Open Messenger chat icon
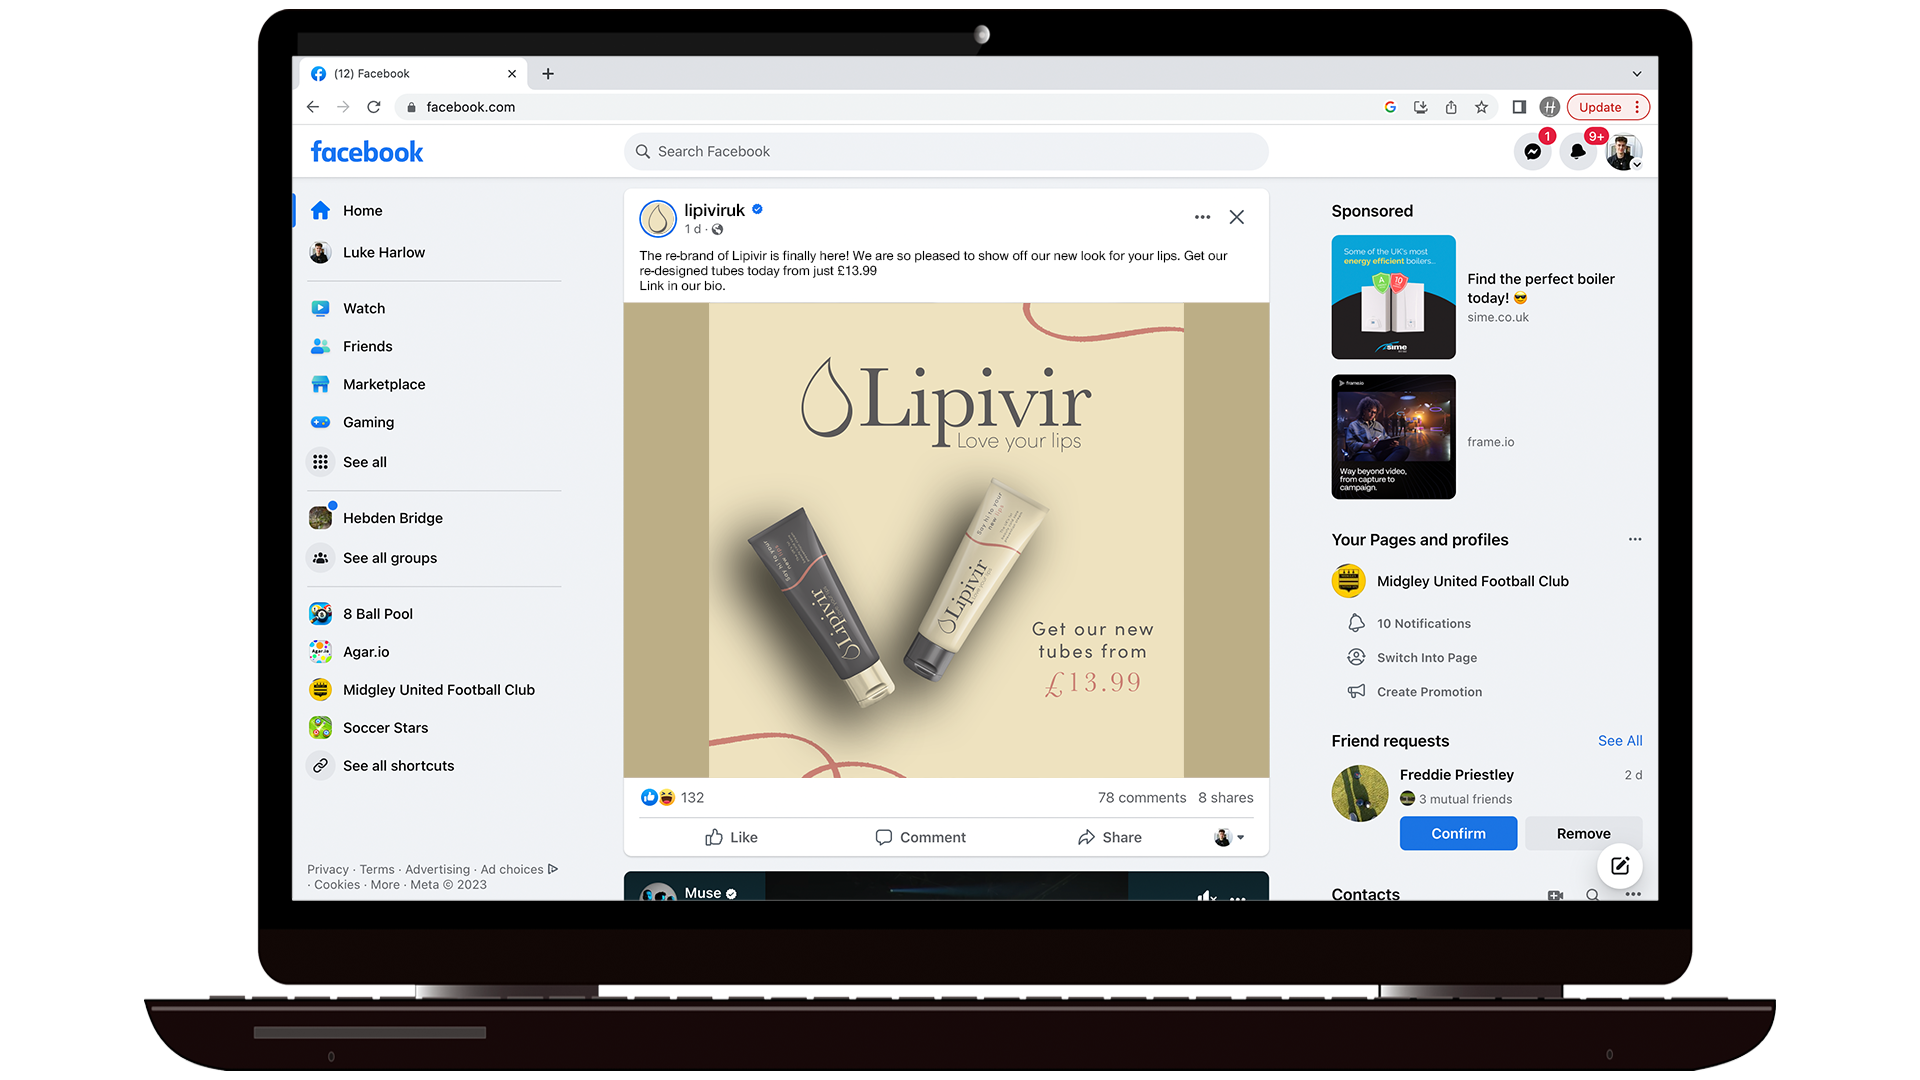The image size is (1920, 1080). pos(1532,152)
